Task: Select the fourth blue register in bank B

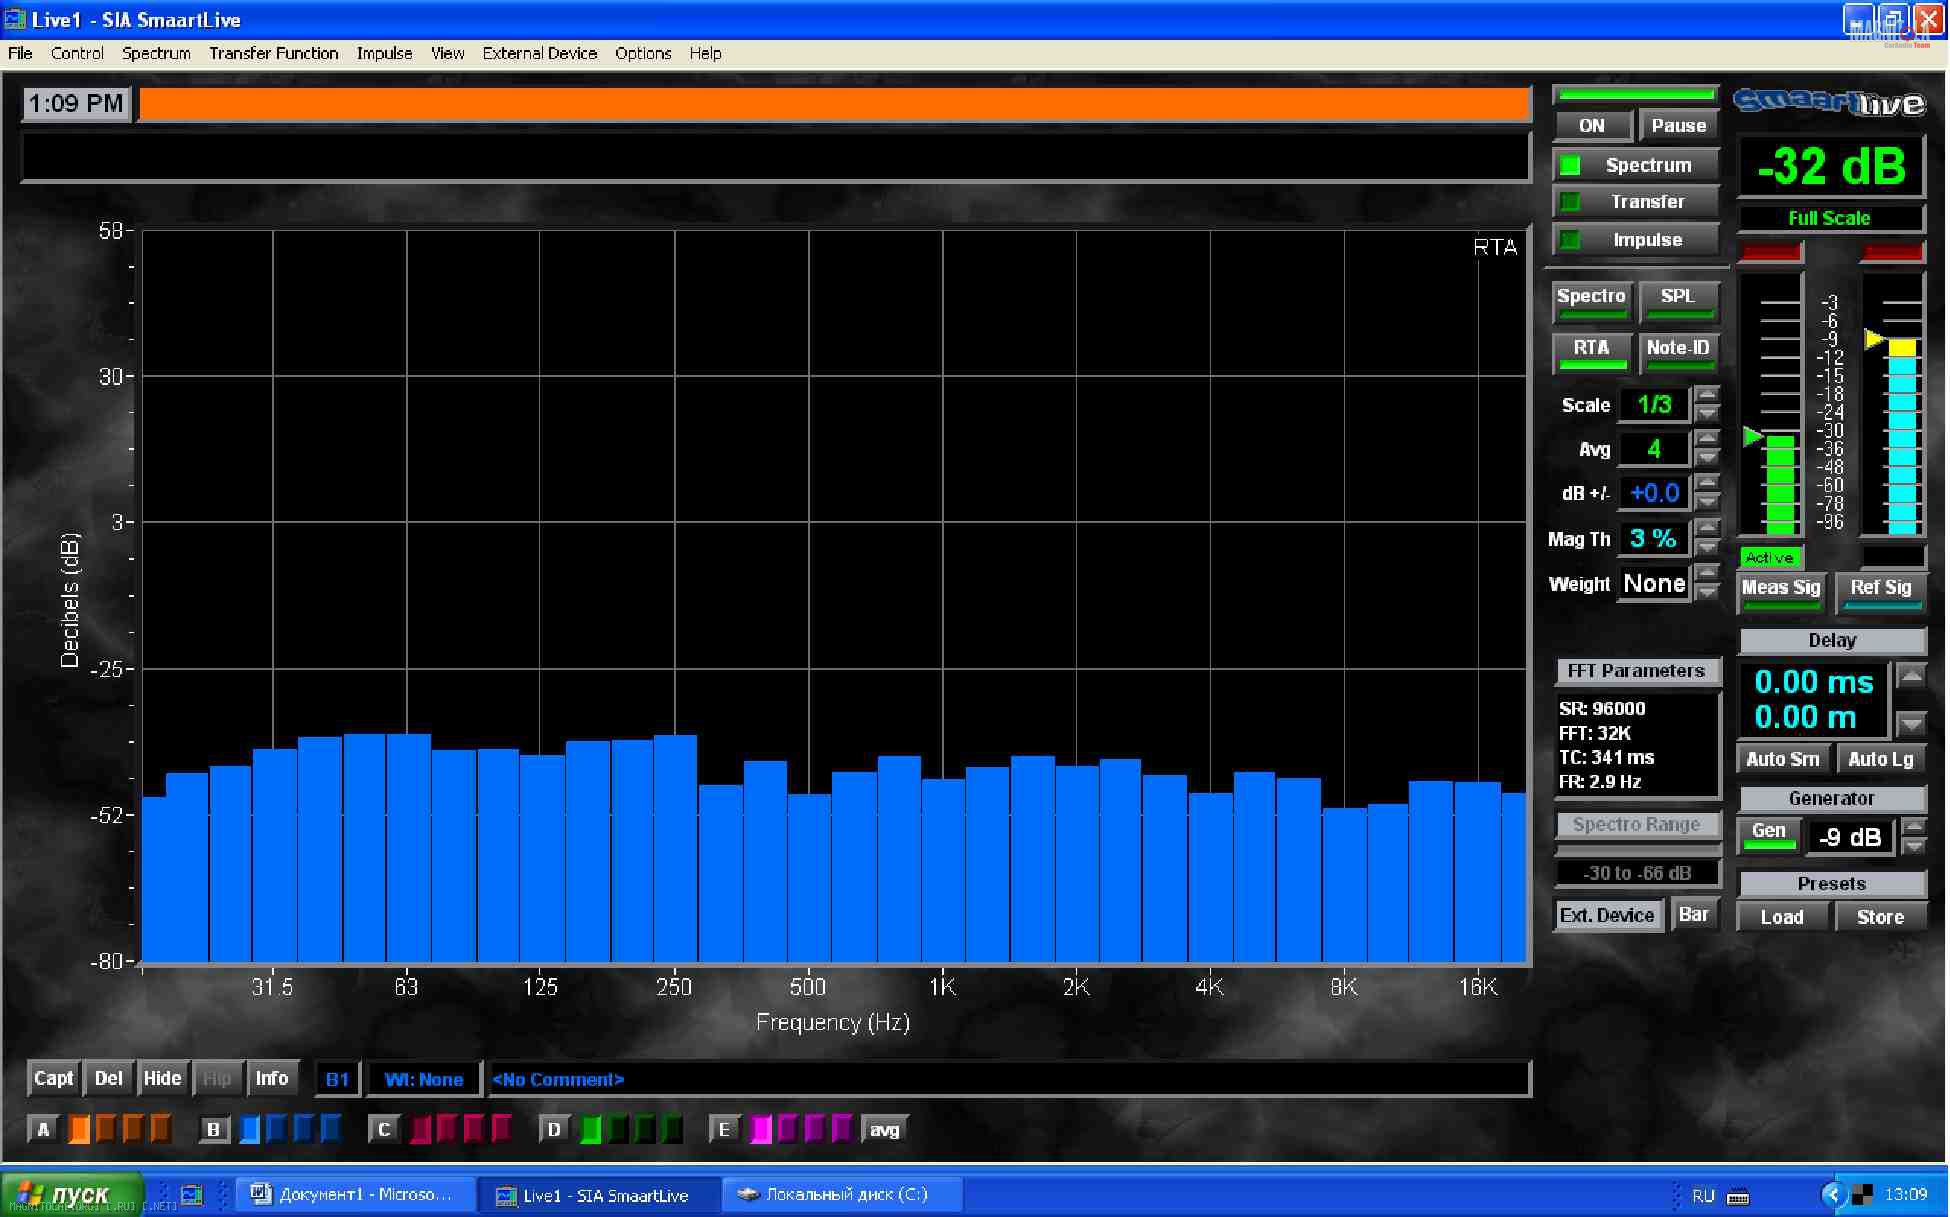Action: coord(330,1129)
